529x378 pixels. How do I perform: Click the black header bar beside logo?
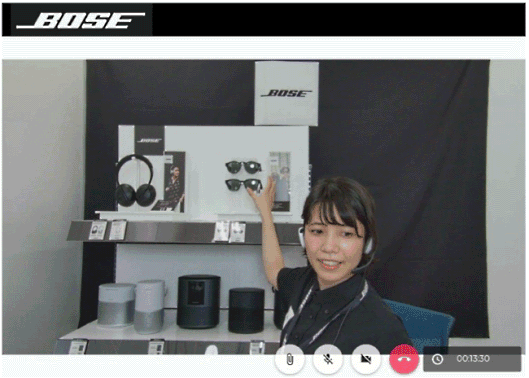pyautogui.click(x=338, y=20)
